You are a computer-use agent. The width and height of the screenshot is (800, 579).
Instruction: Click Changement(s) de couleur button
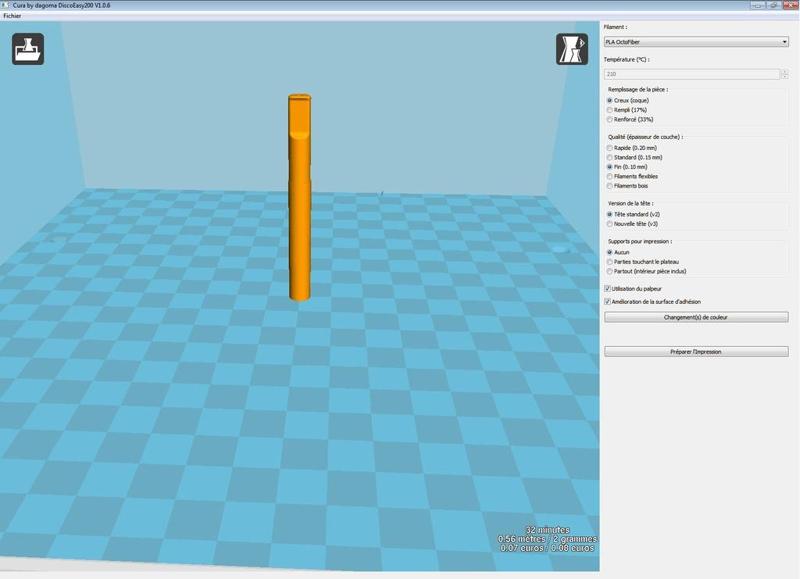coord(696,317)
